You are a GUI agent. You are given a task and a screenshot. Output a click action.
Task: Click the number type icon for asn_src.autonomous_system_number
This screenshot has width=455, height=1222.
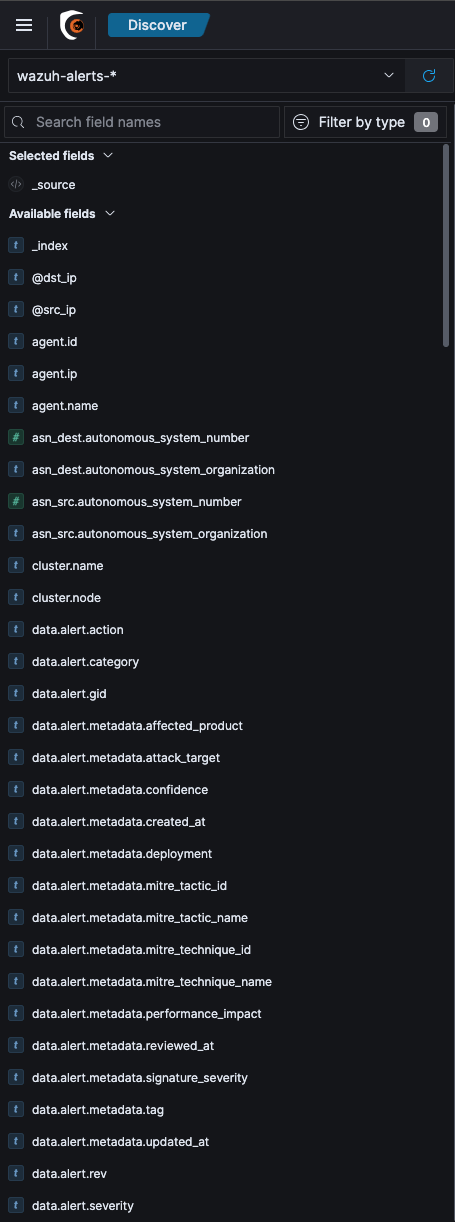pyautogui.click(x=16, y=502)
